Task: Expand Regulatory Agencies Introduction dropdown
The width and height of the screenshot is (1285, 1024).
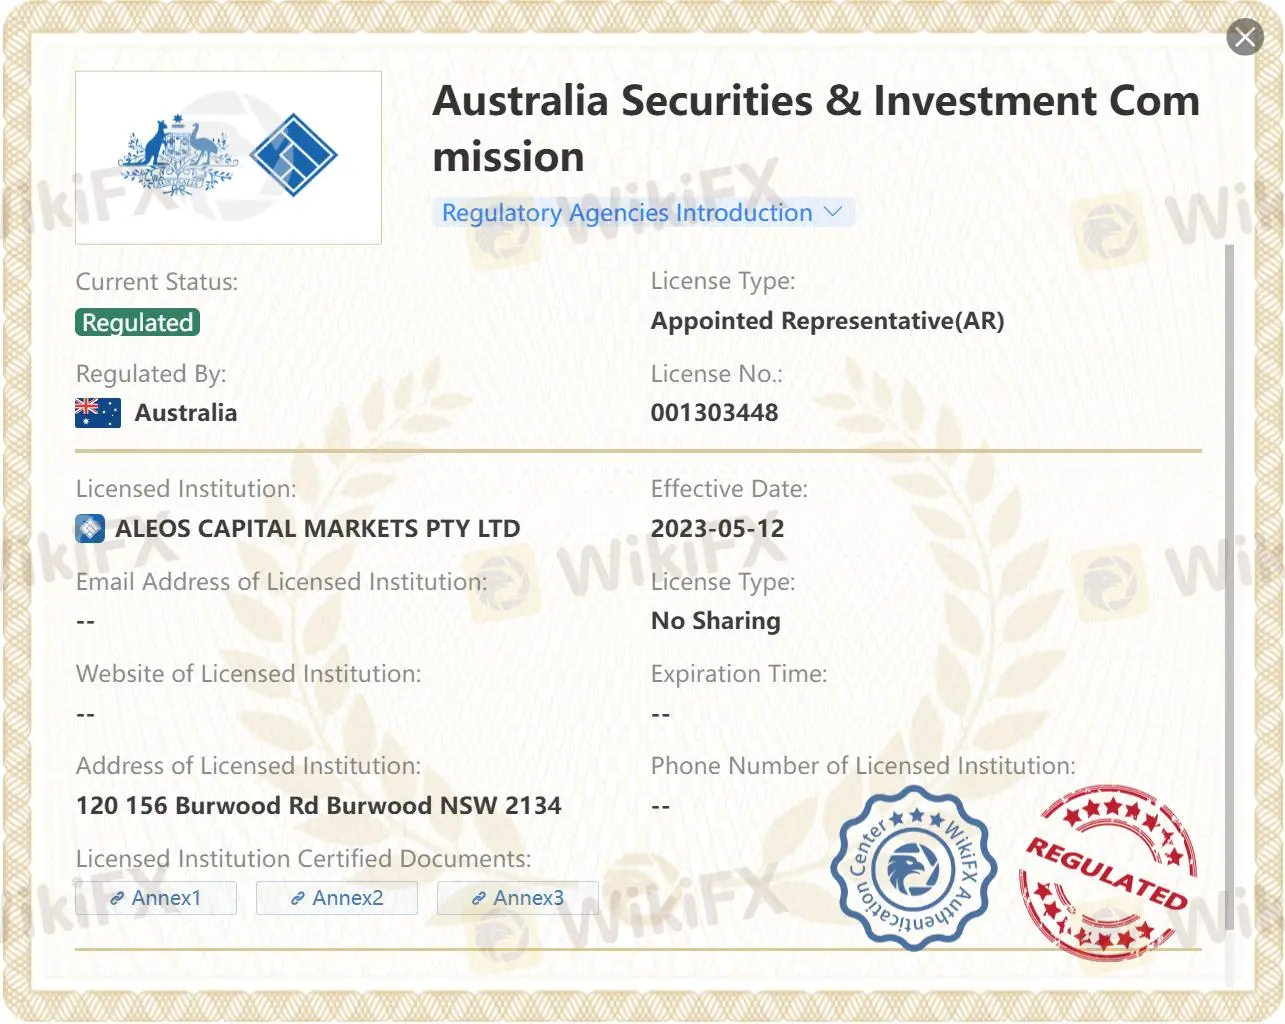Action: (x=642, y=212)
